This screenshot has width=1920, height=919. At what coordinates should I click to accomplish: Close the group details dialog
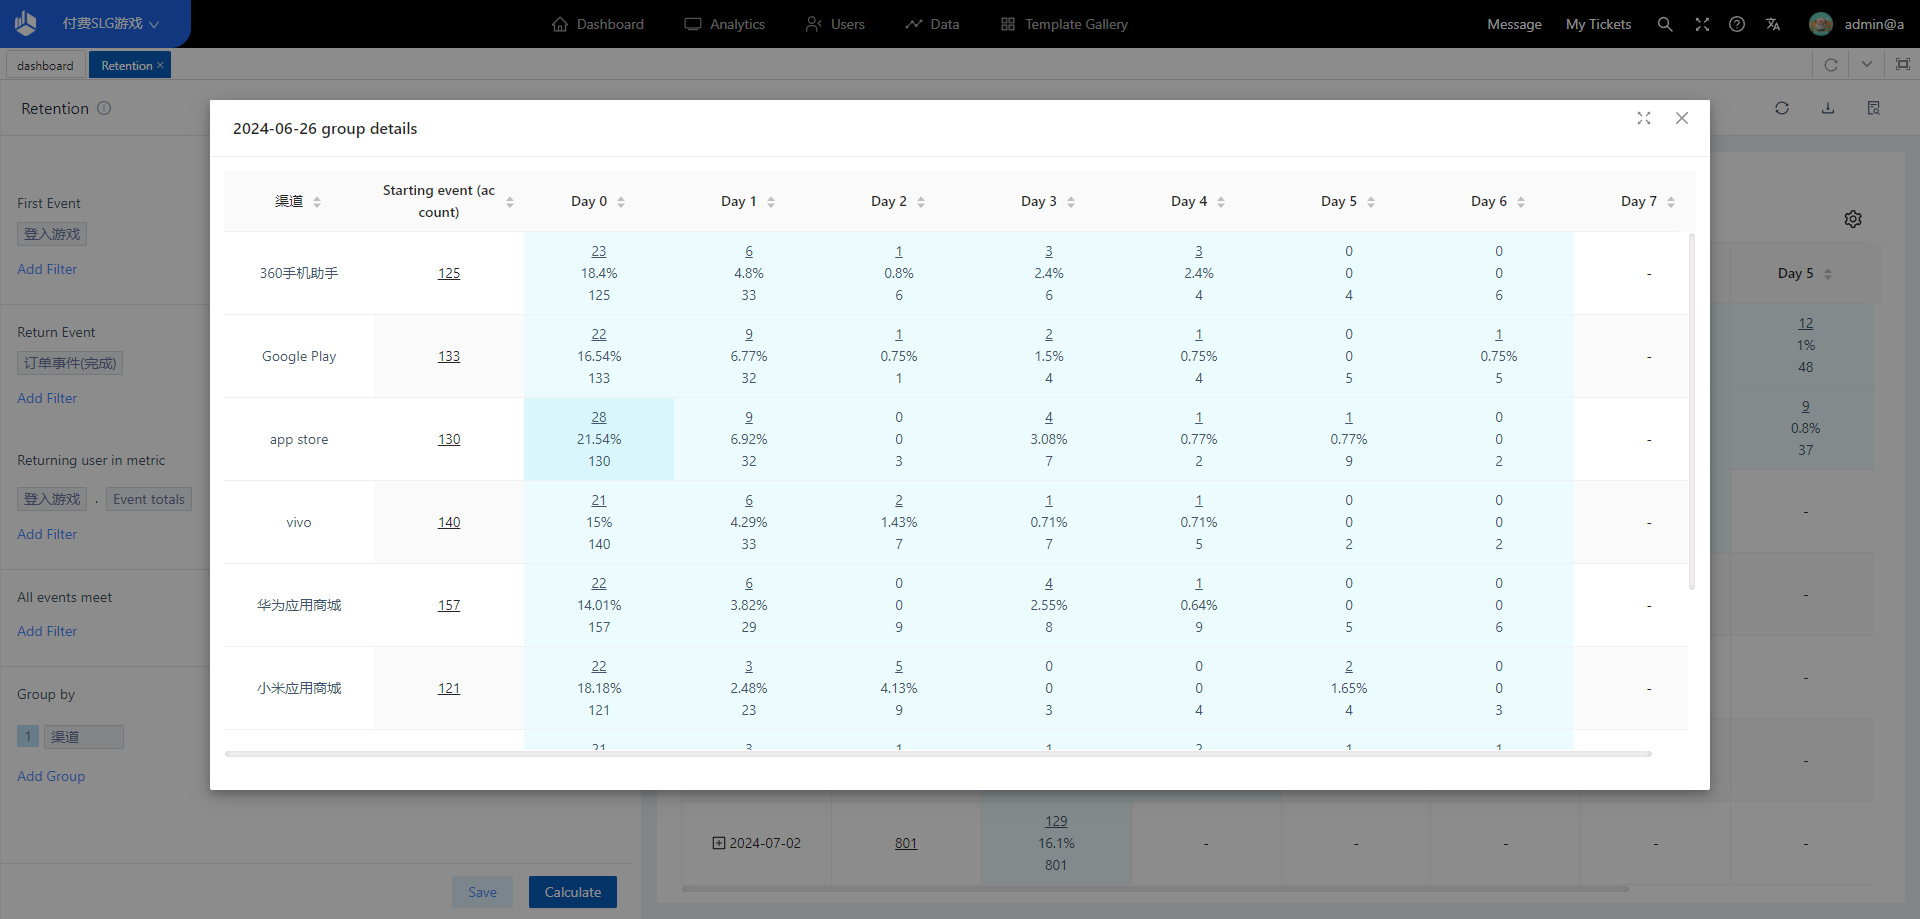coord(1682,118)
